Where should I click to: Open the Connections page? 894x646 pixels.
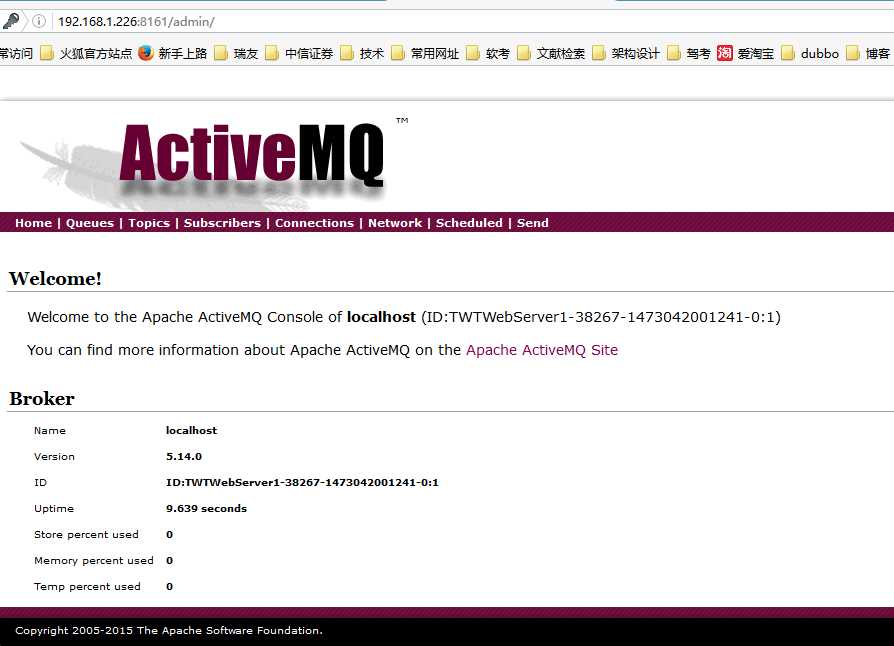click(314, 223)
